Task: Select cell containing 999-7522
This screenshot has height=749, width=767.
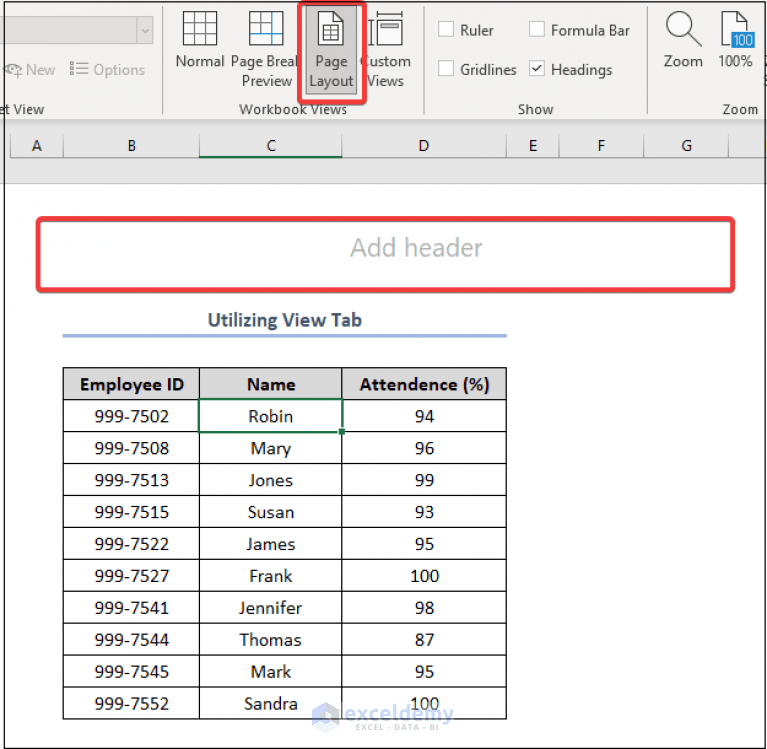Action: coord(131,544)
